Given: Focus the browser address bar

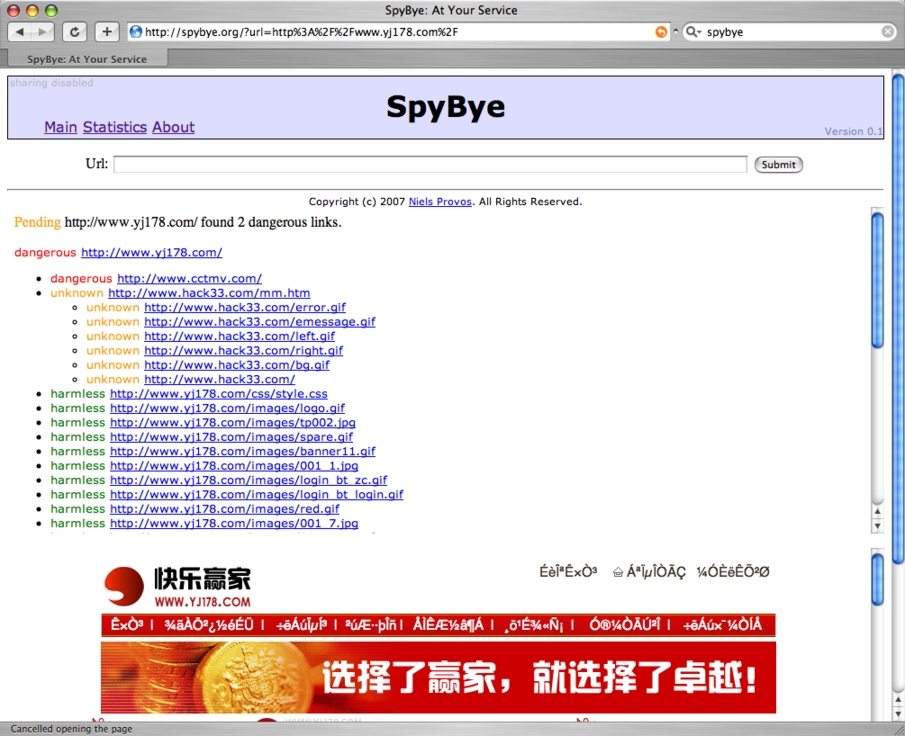Looking at the screenshot, I should click(x=398, y=32).
